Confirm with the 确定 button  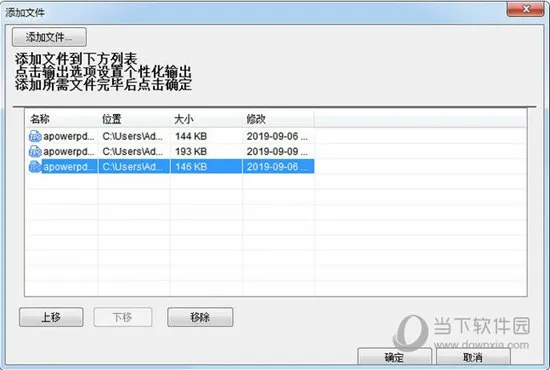[394, 357]
